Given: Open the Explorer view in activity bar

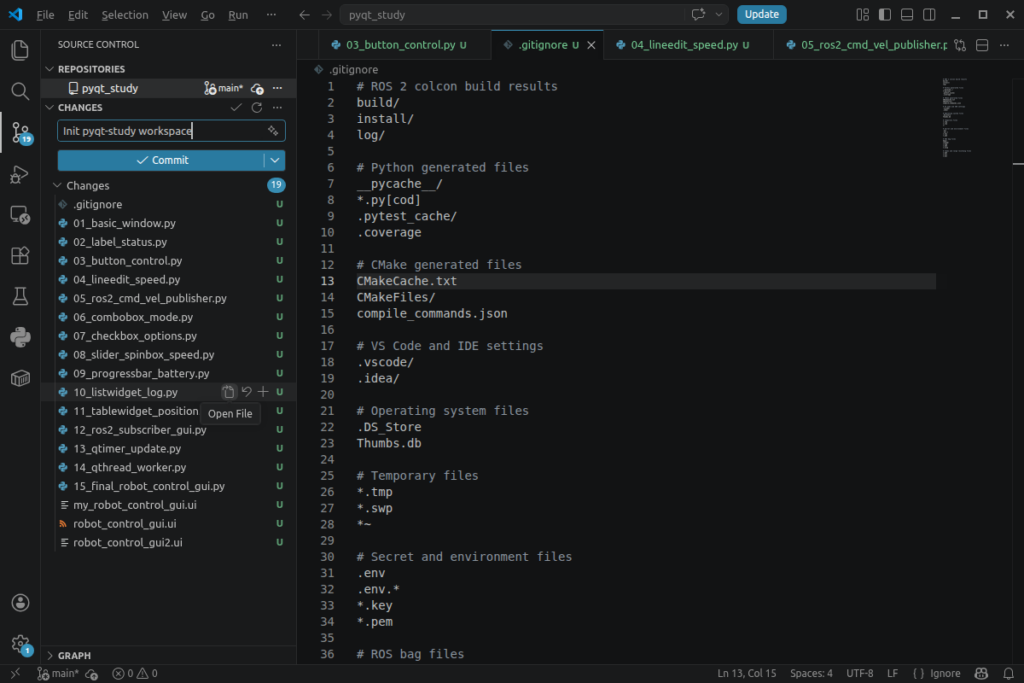Looking at the screenshot, I should (20, 50).
